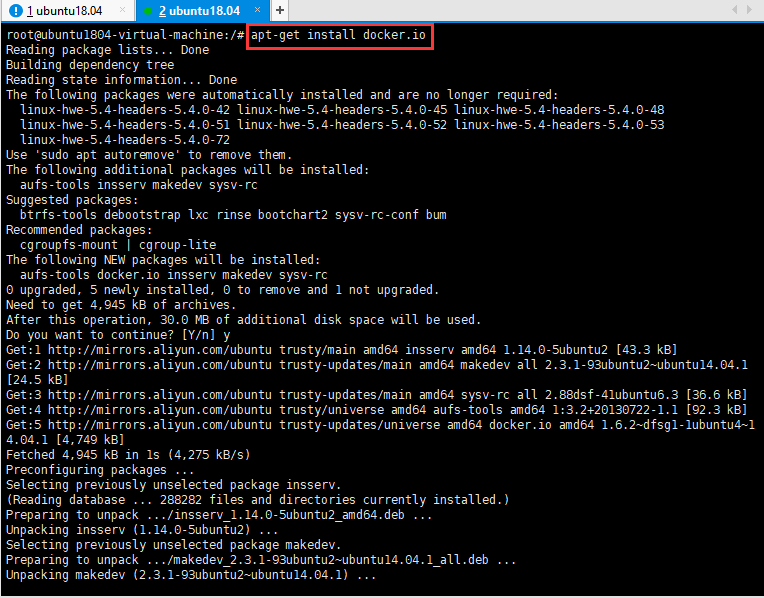Click '0 upgraded, 5 newly installed' line

[222, 290]
